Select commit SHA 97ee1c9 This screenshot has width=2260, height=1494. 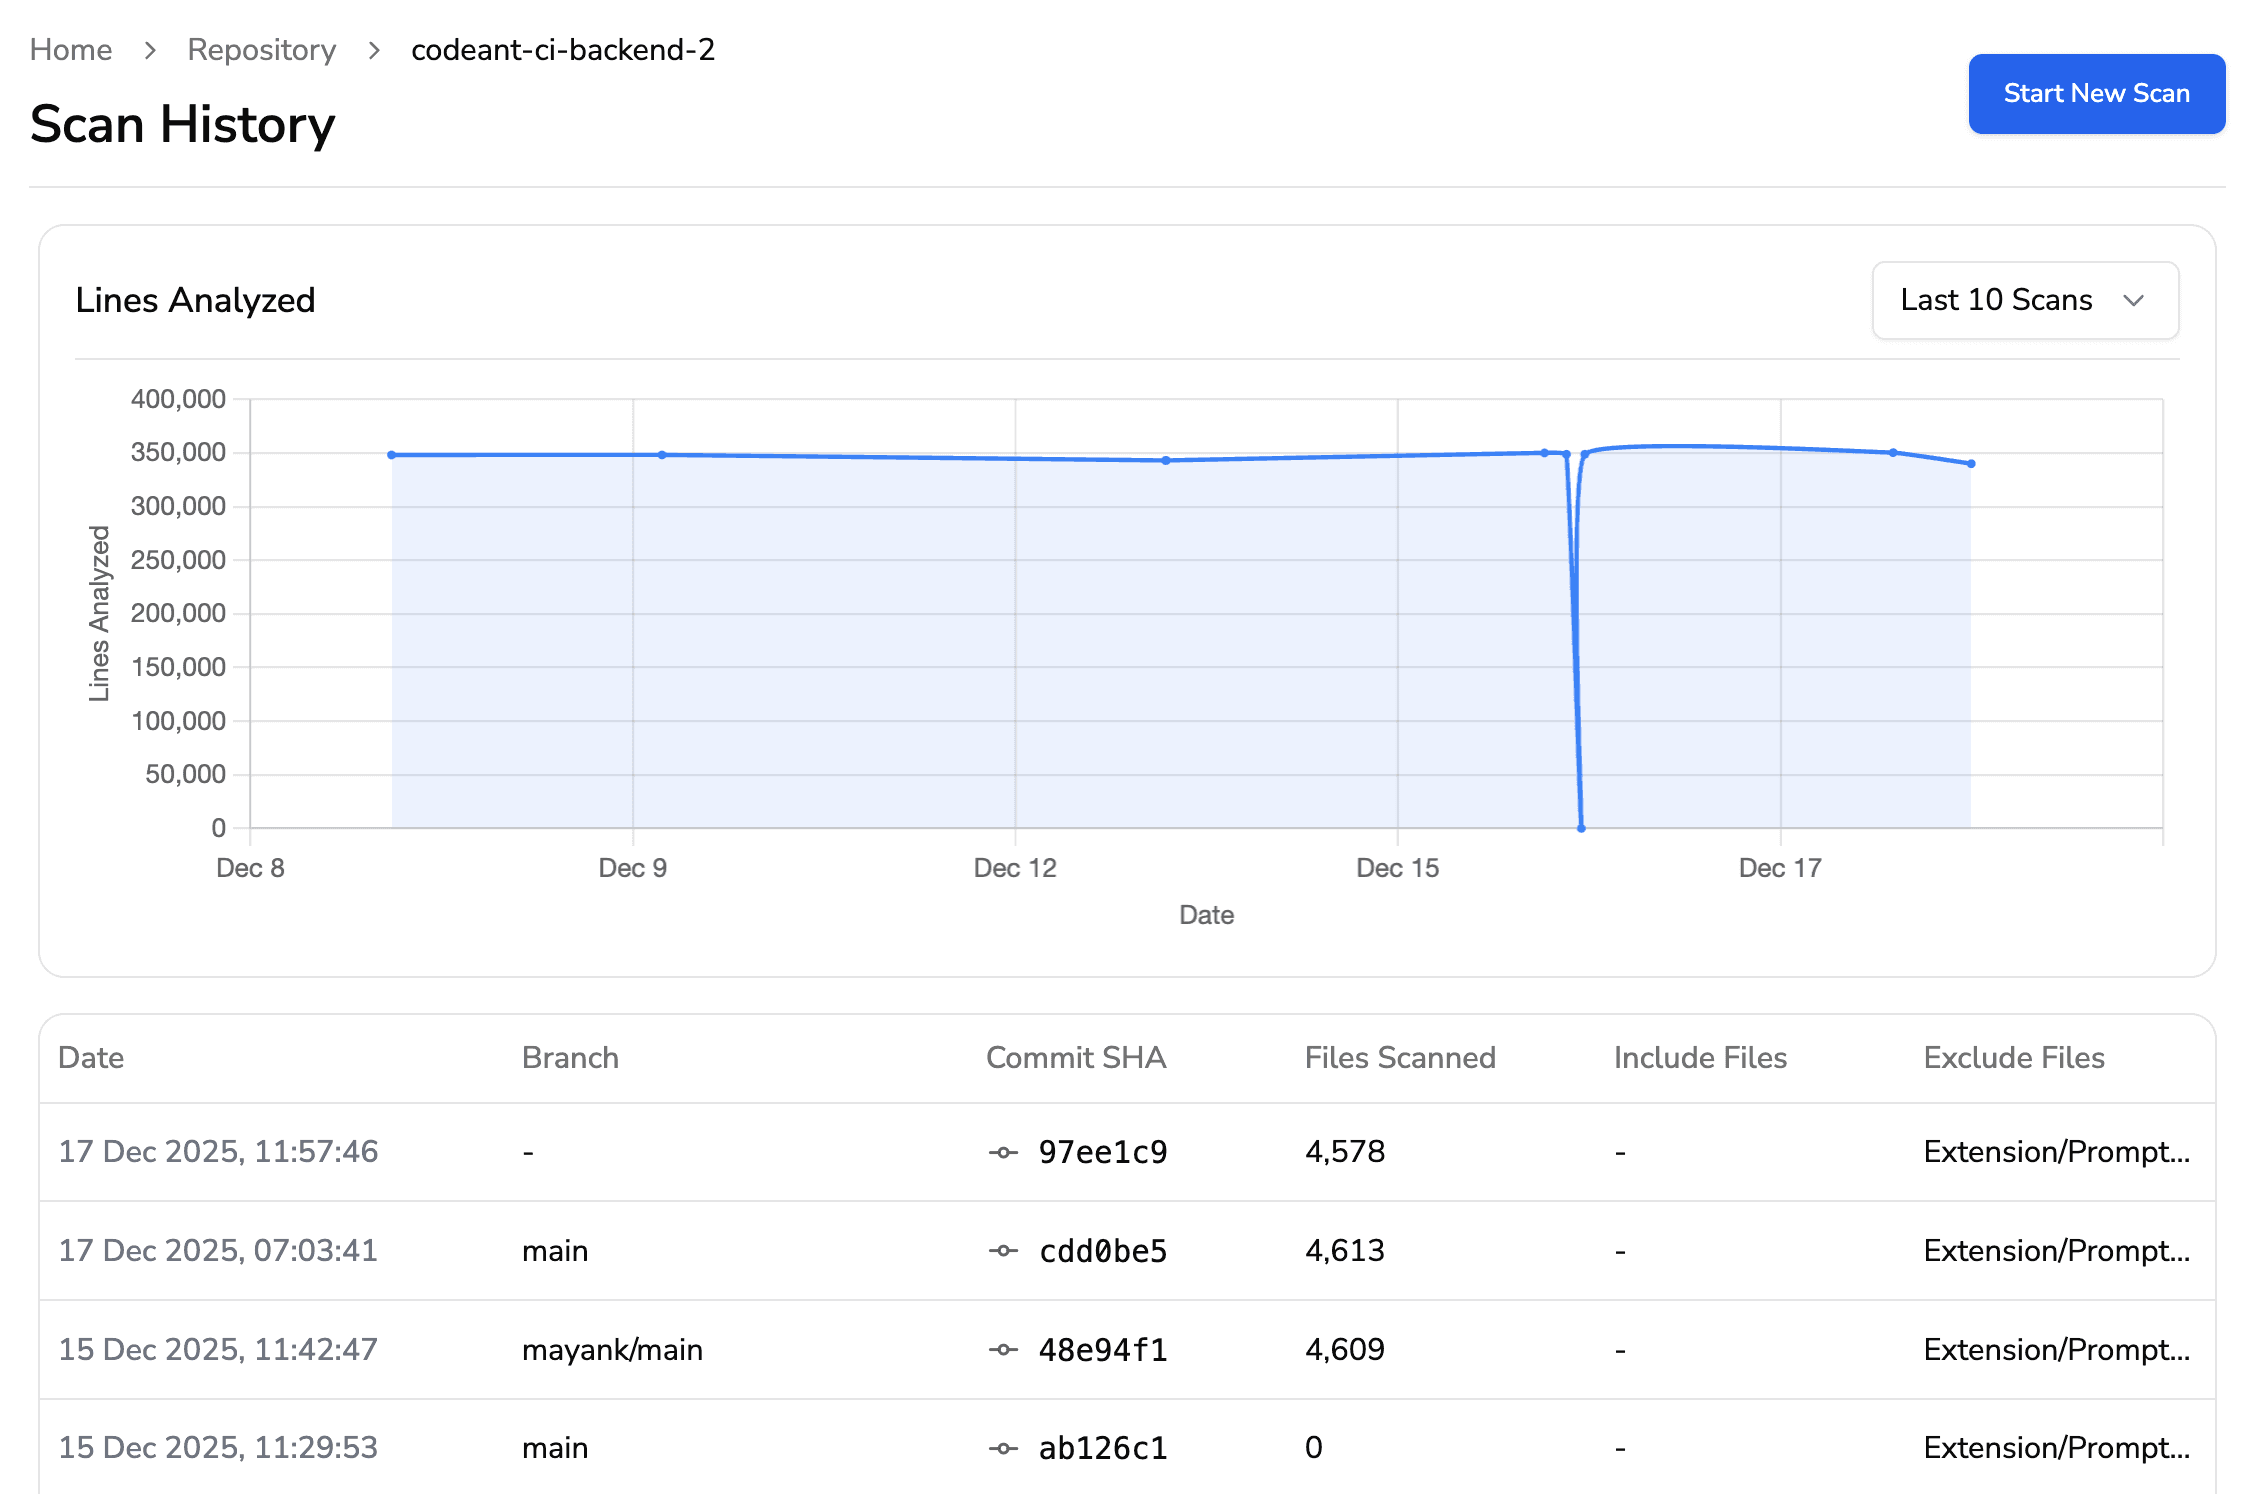coord(1102,1153)
